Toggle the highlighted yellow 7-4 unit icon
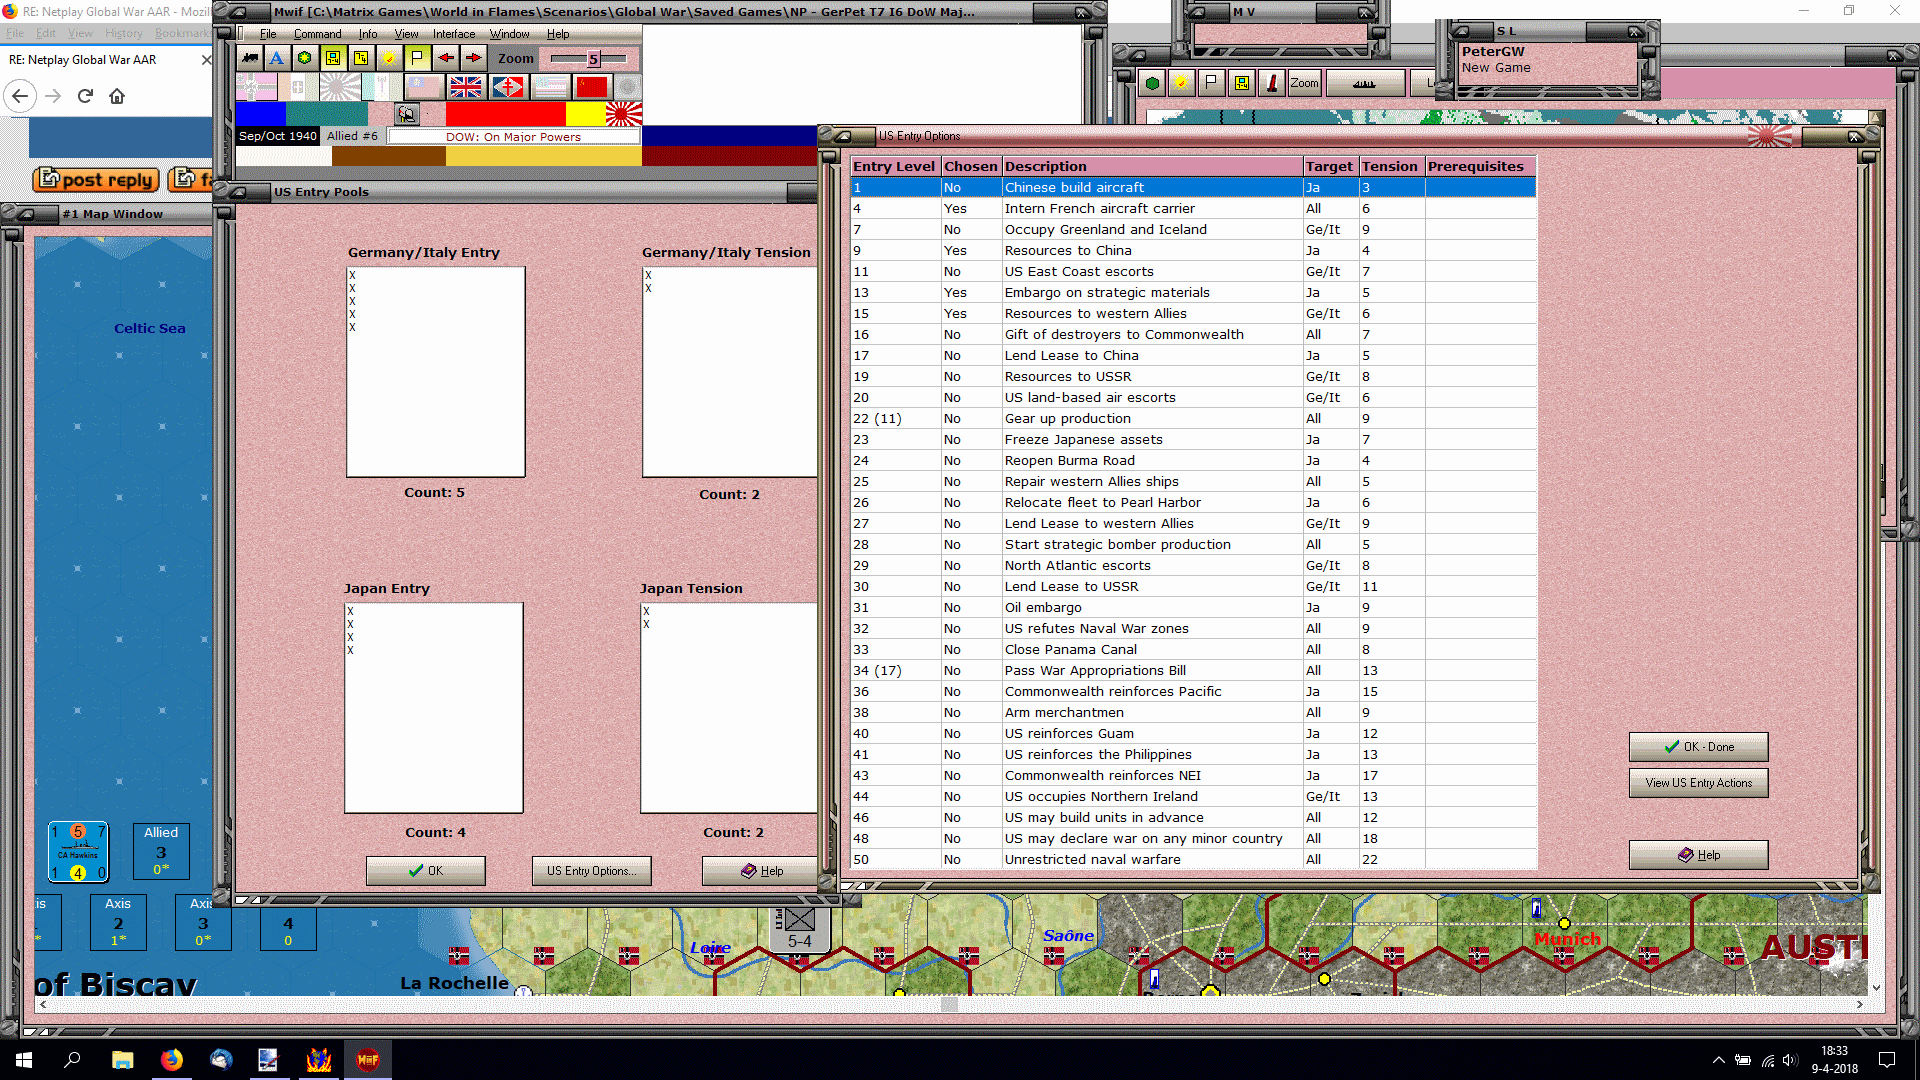The width and height of the screenshot is (1920, 1080). pos(333,58)
